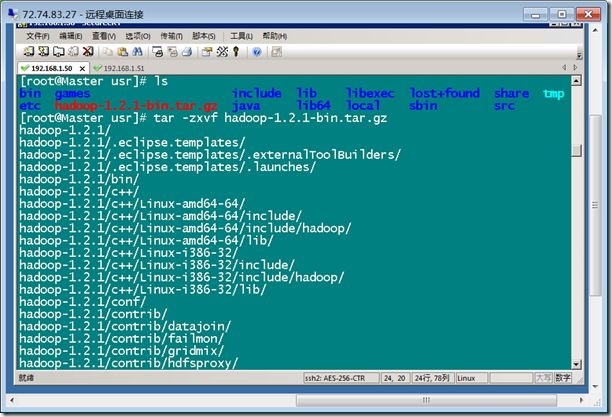Click horizontal scrollbar left arrow

pyautogui.click(x=12, y=400)
